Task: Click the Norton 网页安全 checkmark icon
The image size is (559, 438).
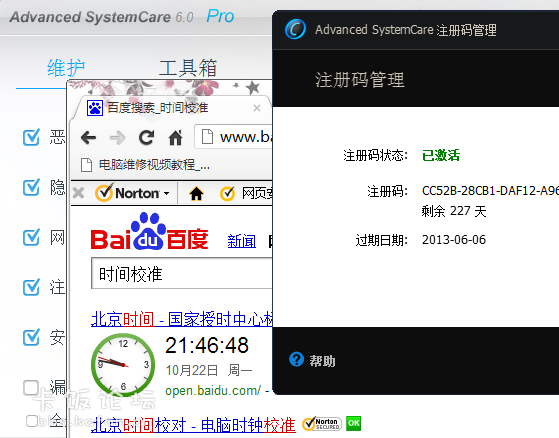Action: coord(227,194)
